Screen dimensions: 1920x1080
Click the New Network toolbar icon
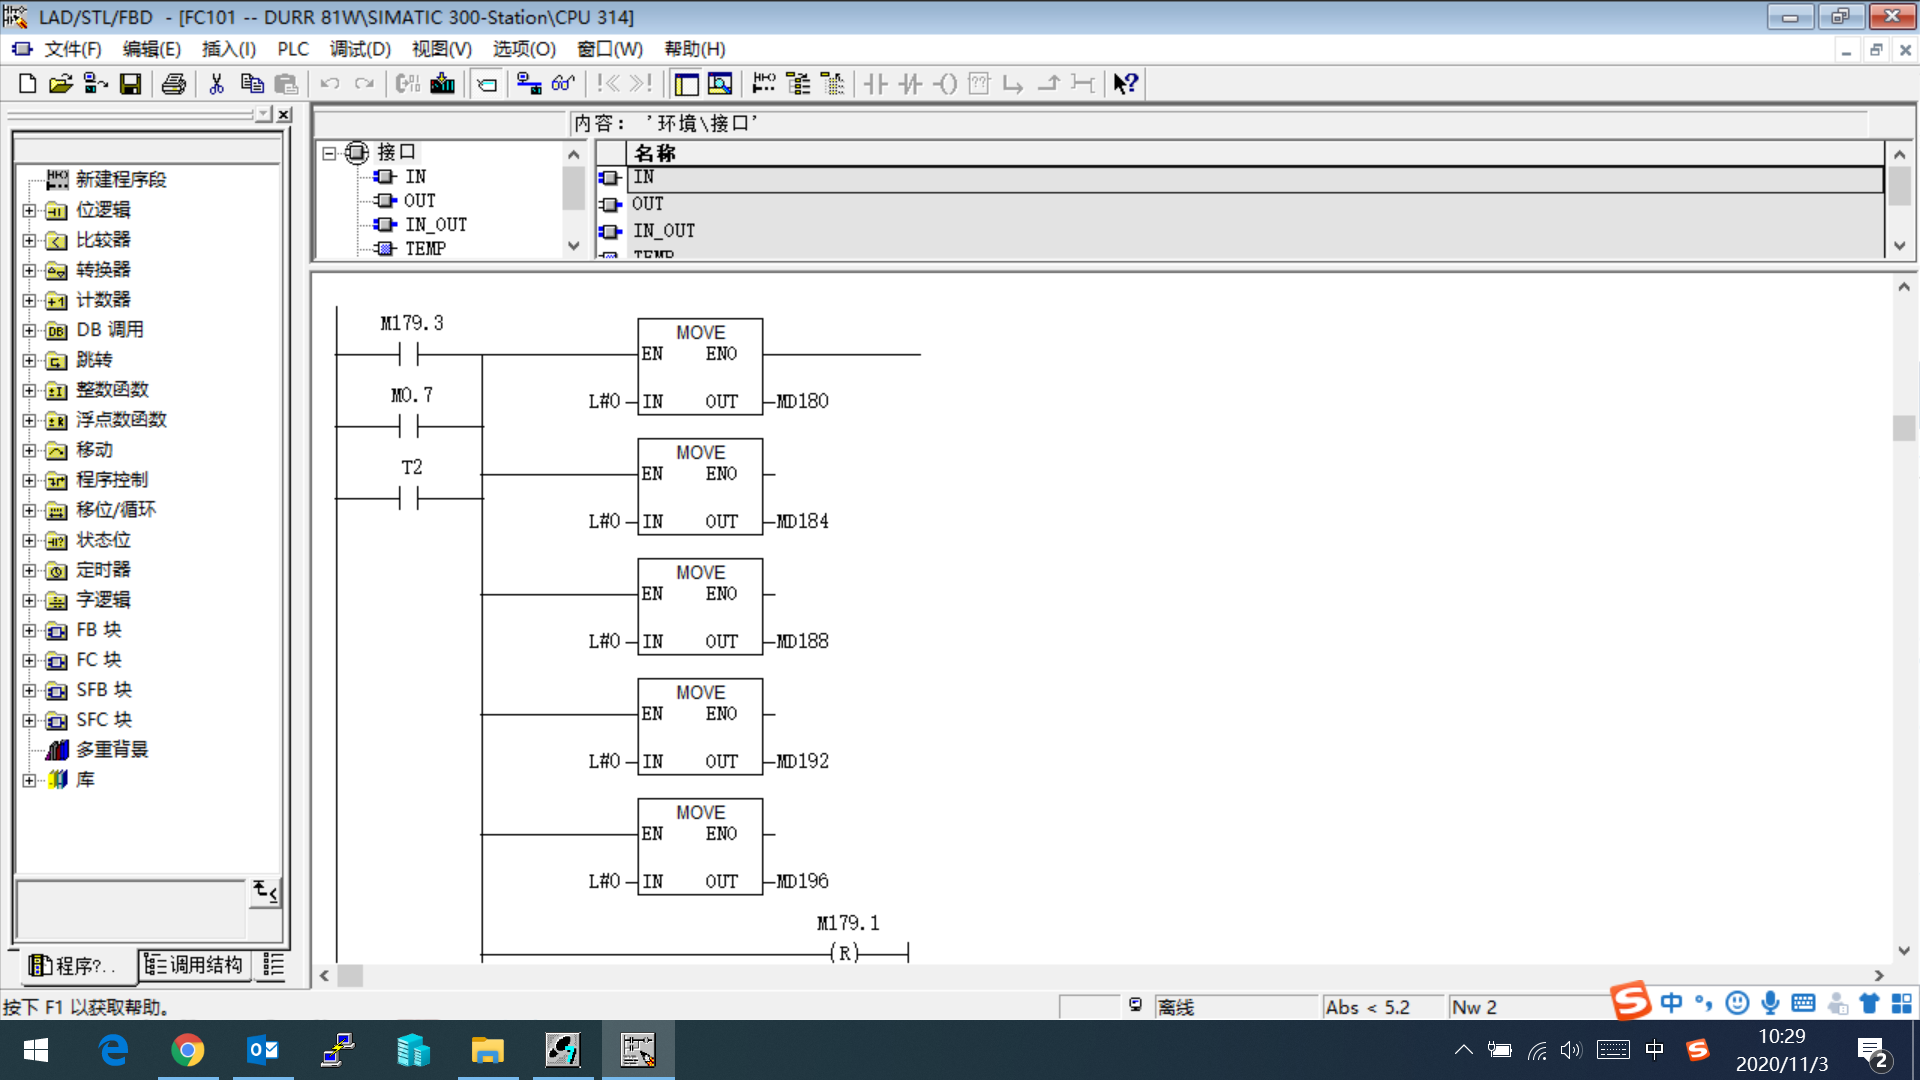pos(764,84)
